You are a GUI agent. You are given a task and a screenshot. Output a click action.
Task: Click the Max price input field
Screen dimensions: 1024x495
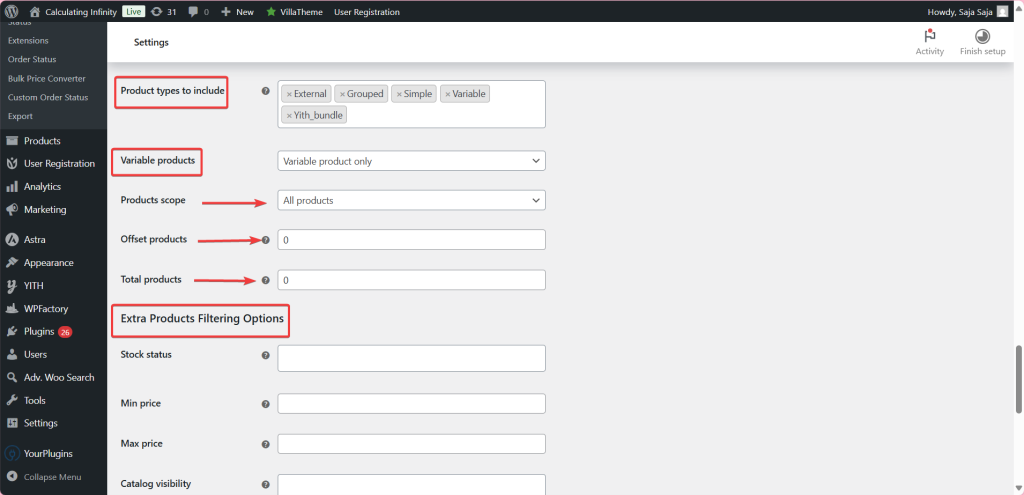411,444
